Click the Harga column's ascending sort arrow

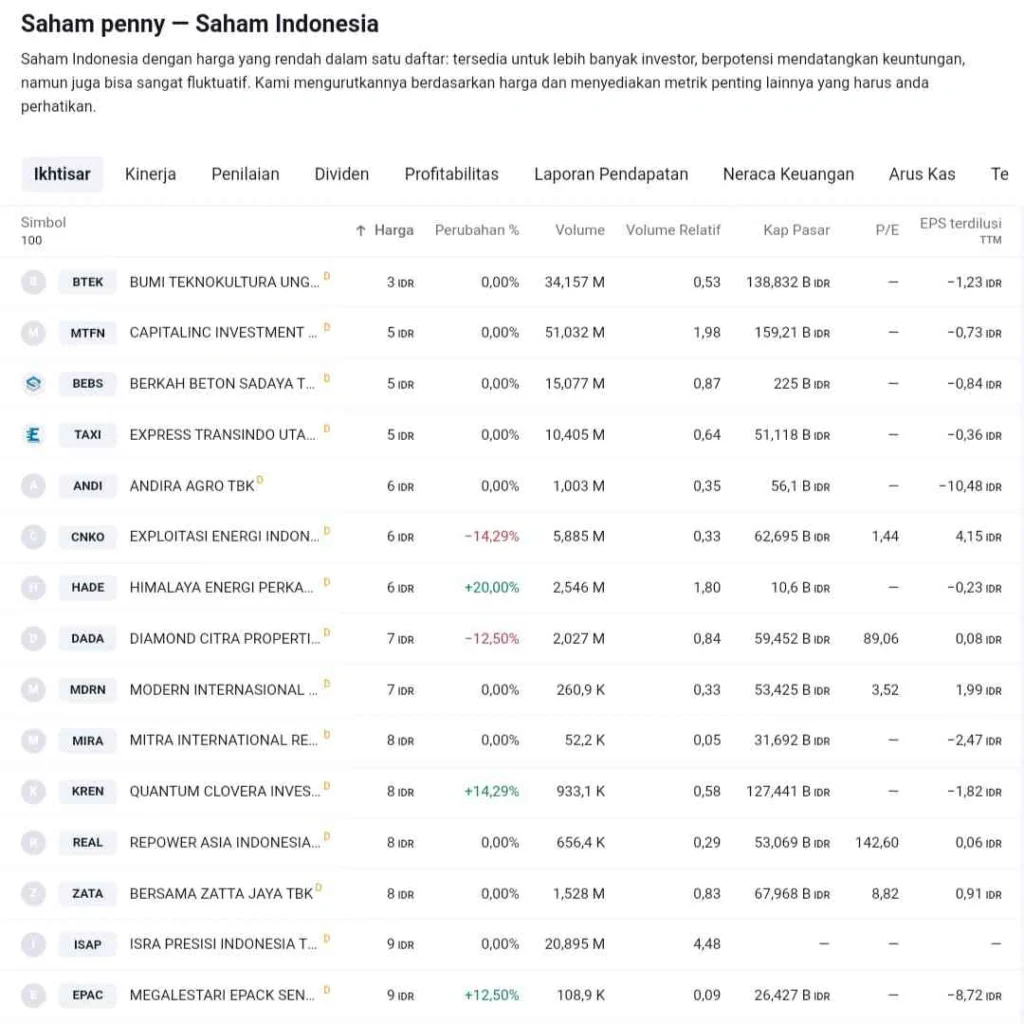pos(360,230)
